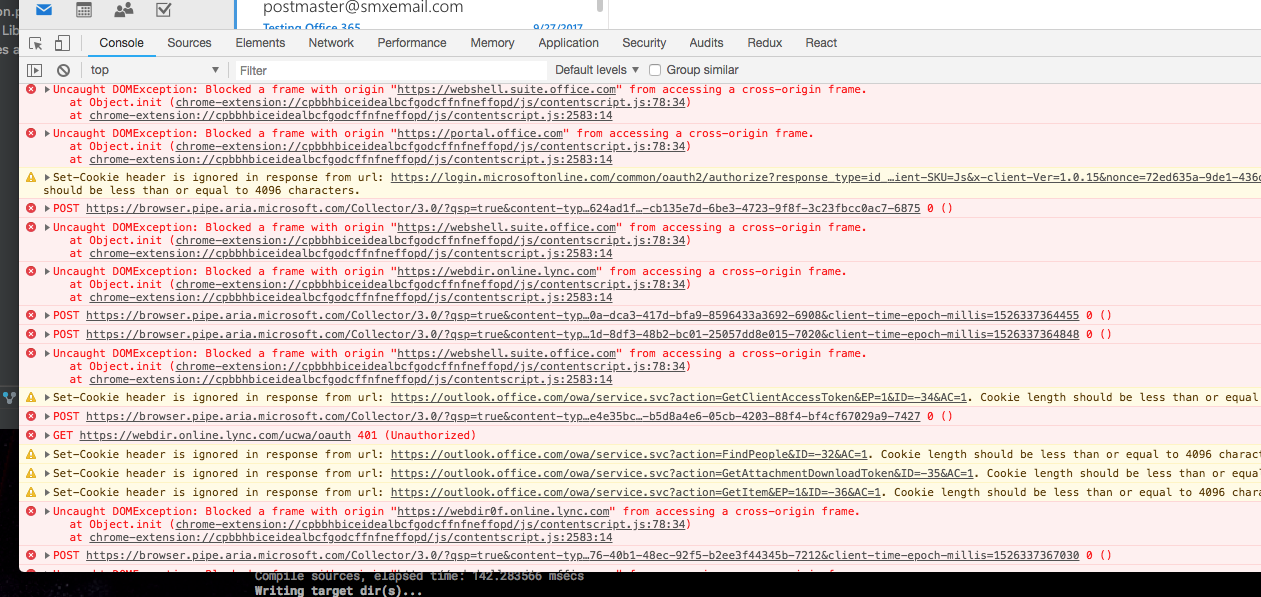Open the Audits tab

point(706,43)
